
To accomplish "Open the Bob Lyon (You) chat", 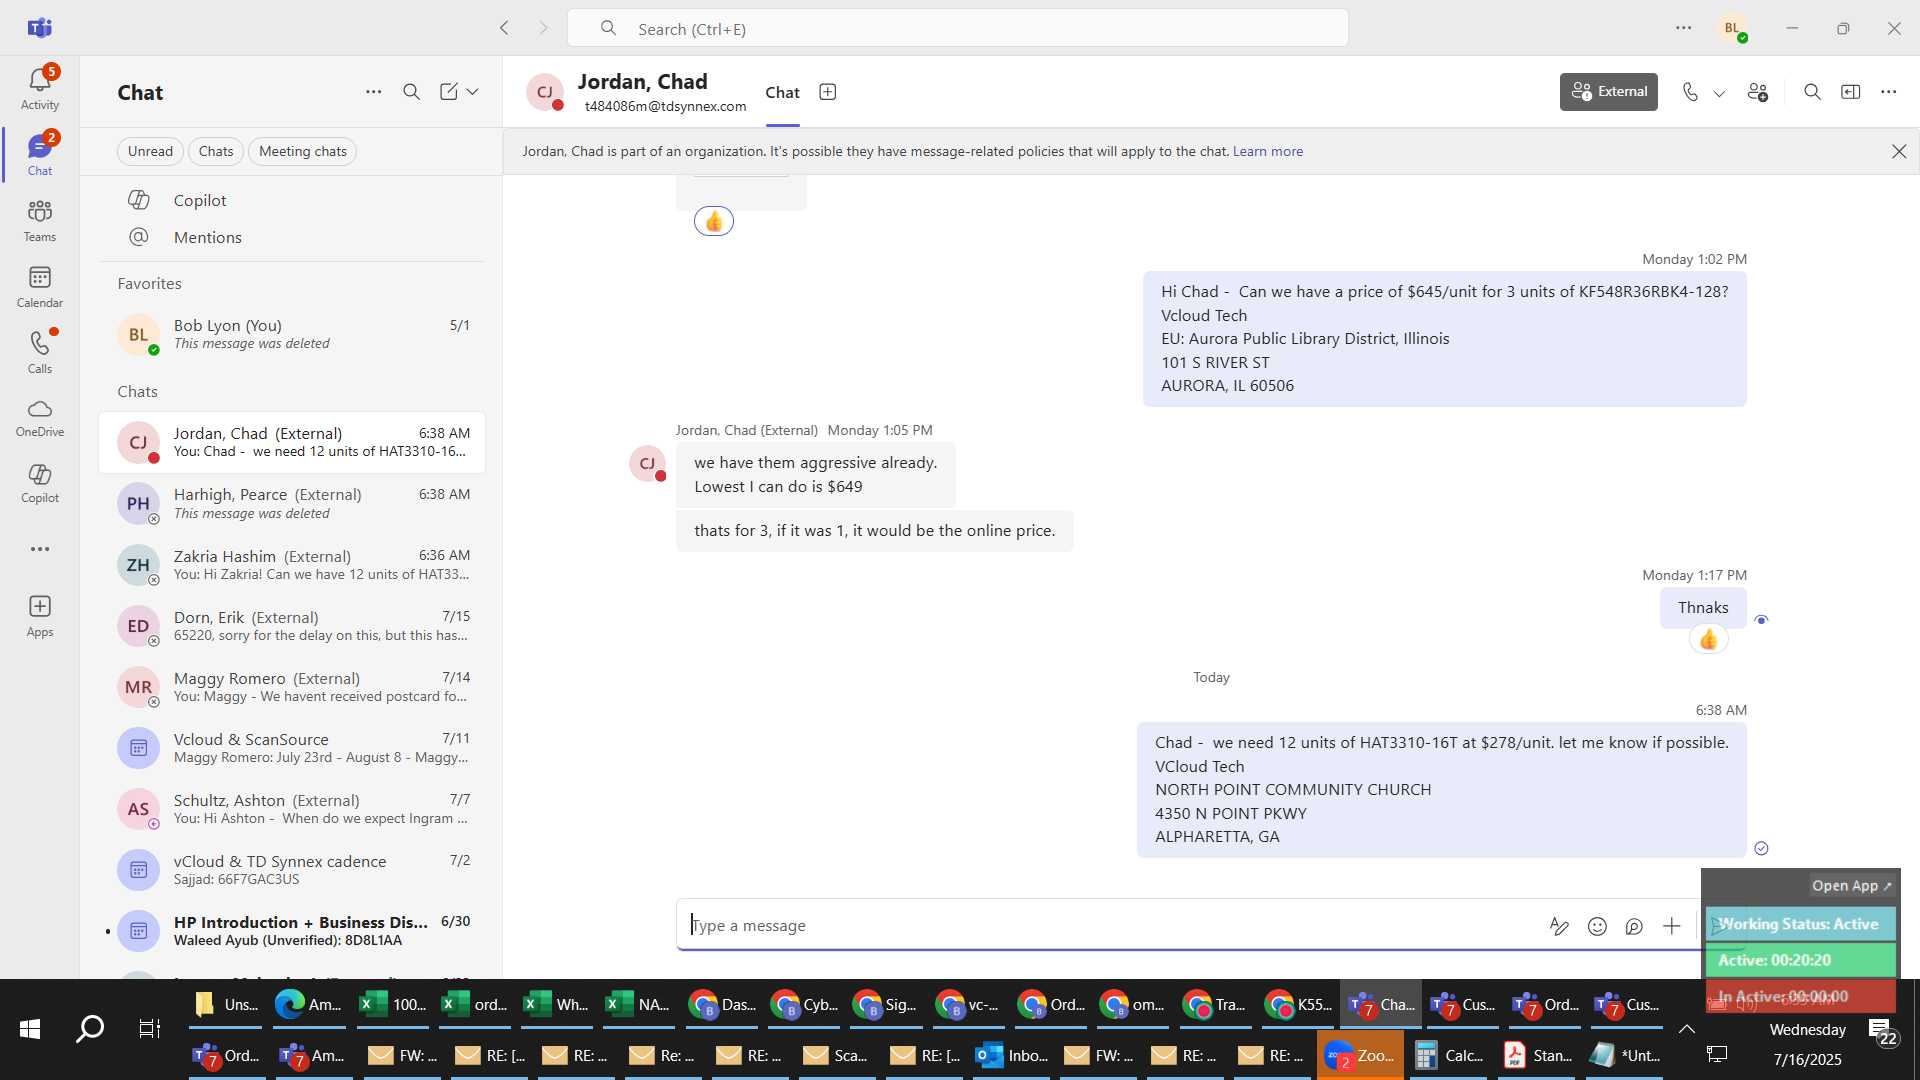I will [292, 334].
